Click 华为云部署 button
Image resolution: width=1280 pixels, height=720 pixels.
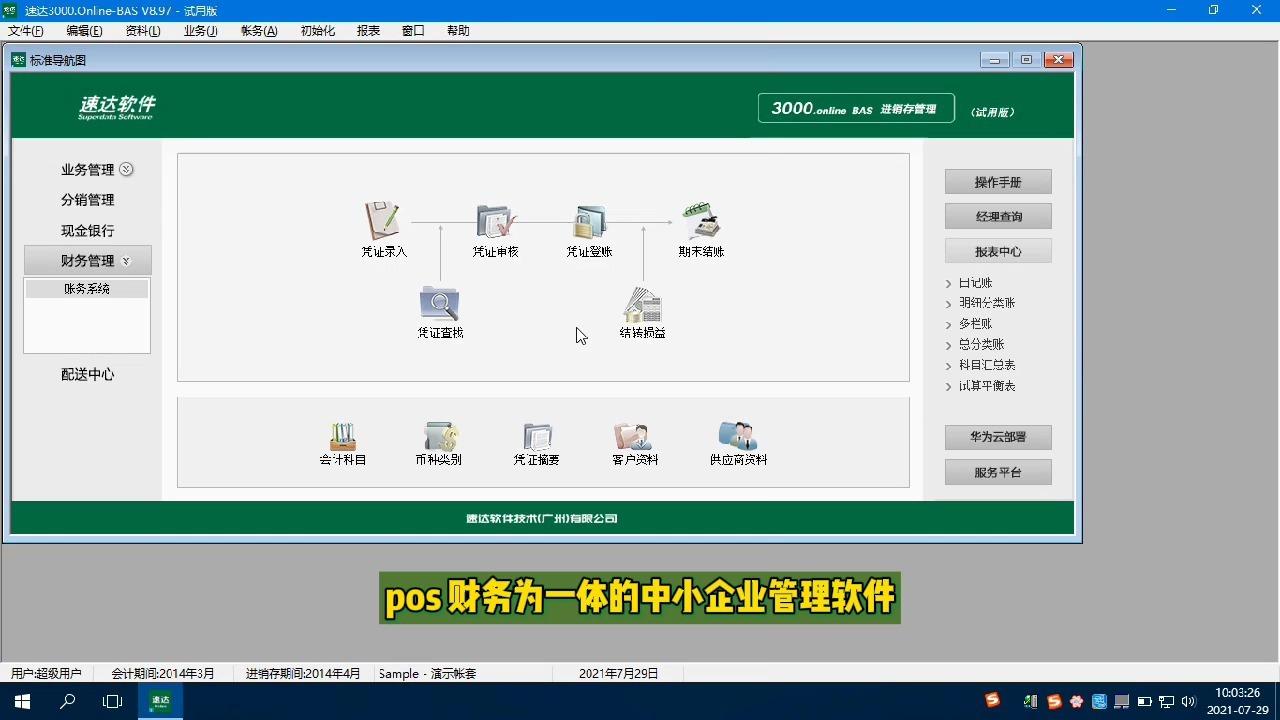tap(998, 437)
